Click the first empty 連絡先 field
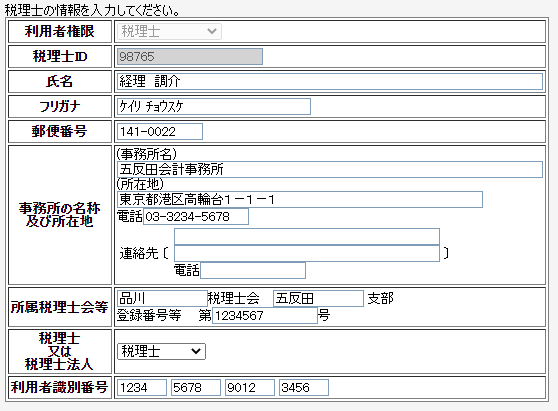Viewport: 558px width, 411px height. (x=307, y=237)
